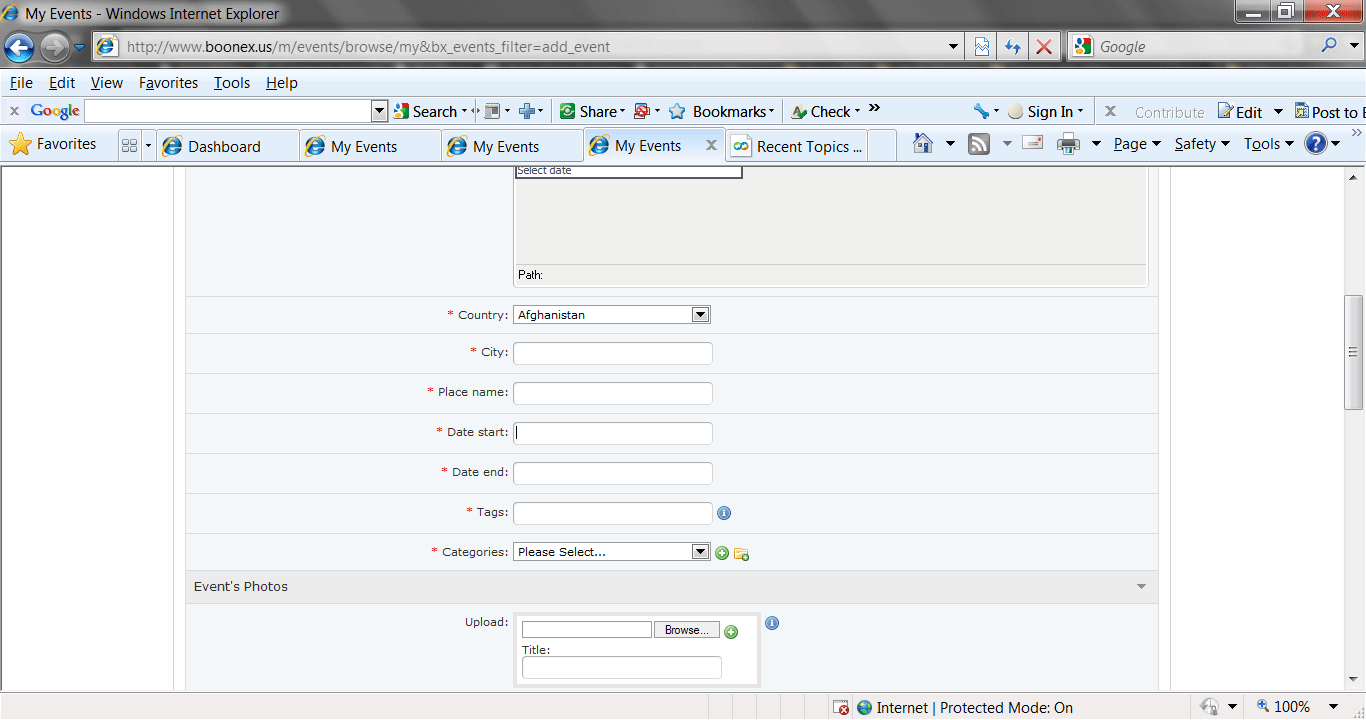Click green add category icon
1366x720 pixels.
[x=722, y=553]
